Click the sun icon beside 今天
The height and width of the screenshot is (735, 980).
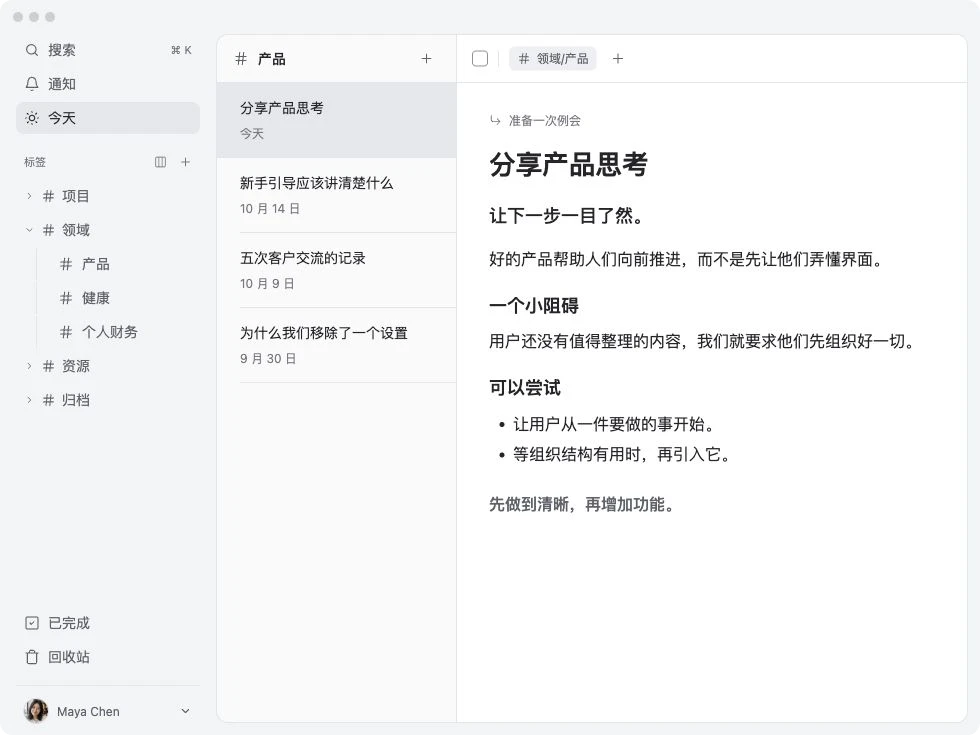coord(32,118)
